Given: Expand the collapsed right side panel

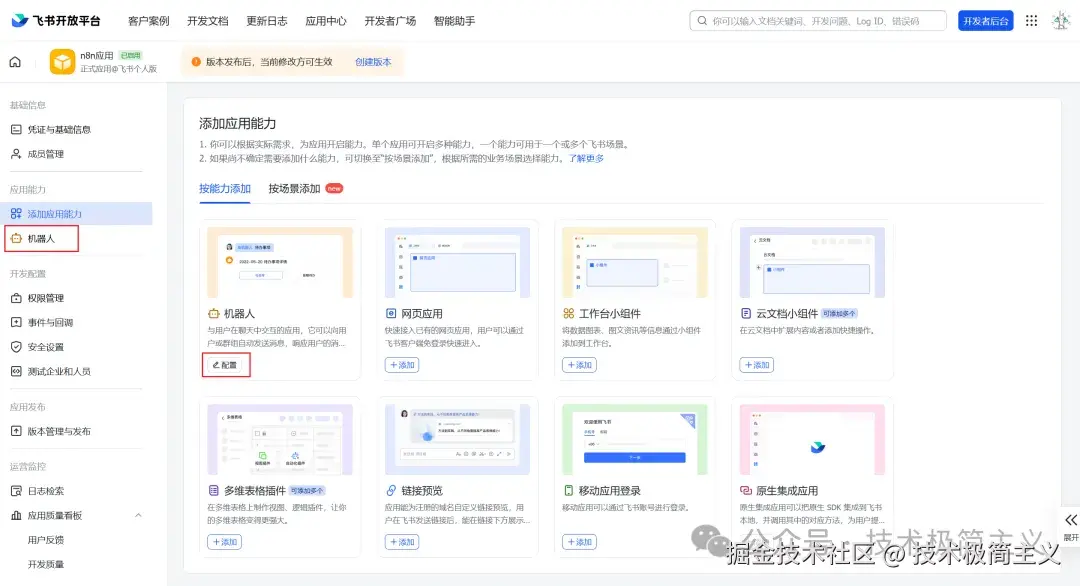Looking at the screenshot, I should point(1070,519).
